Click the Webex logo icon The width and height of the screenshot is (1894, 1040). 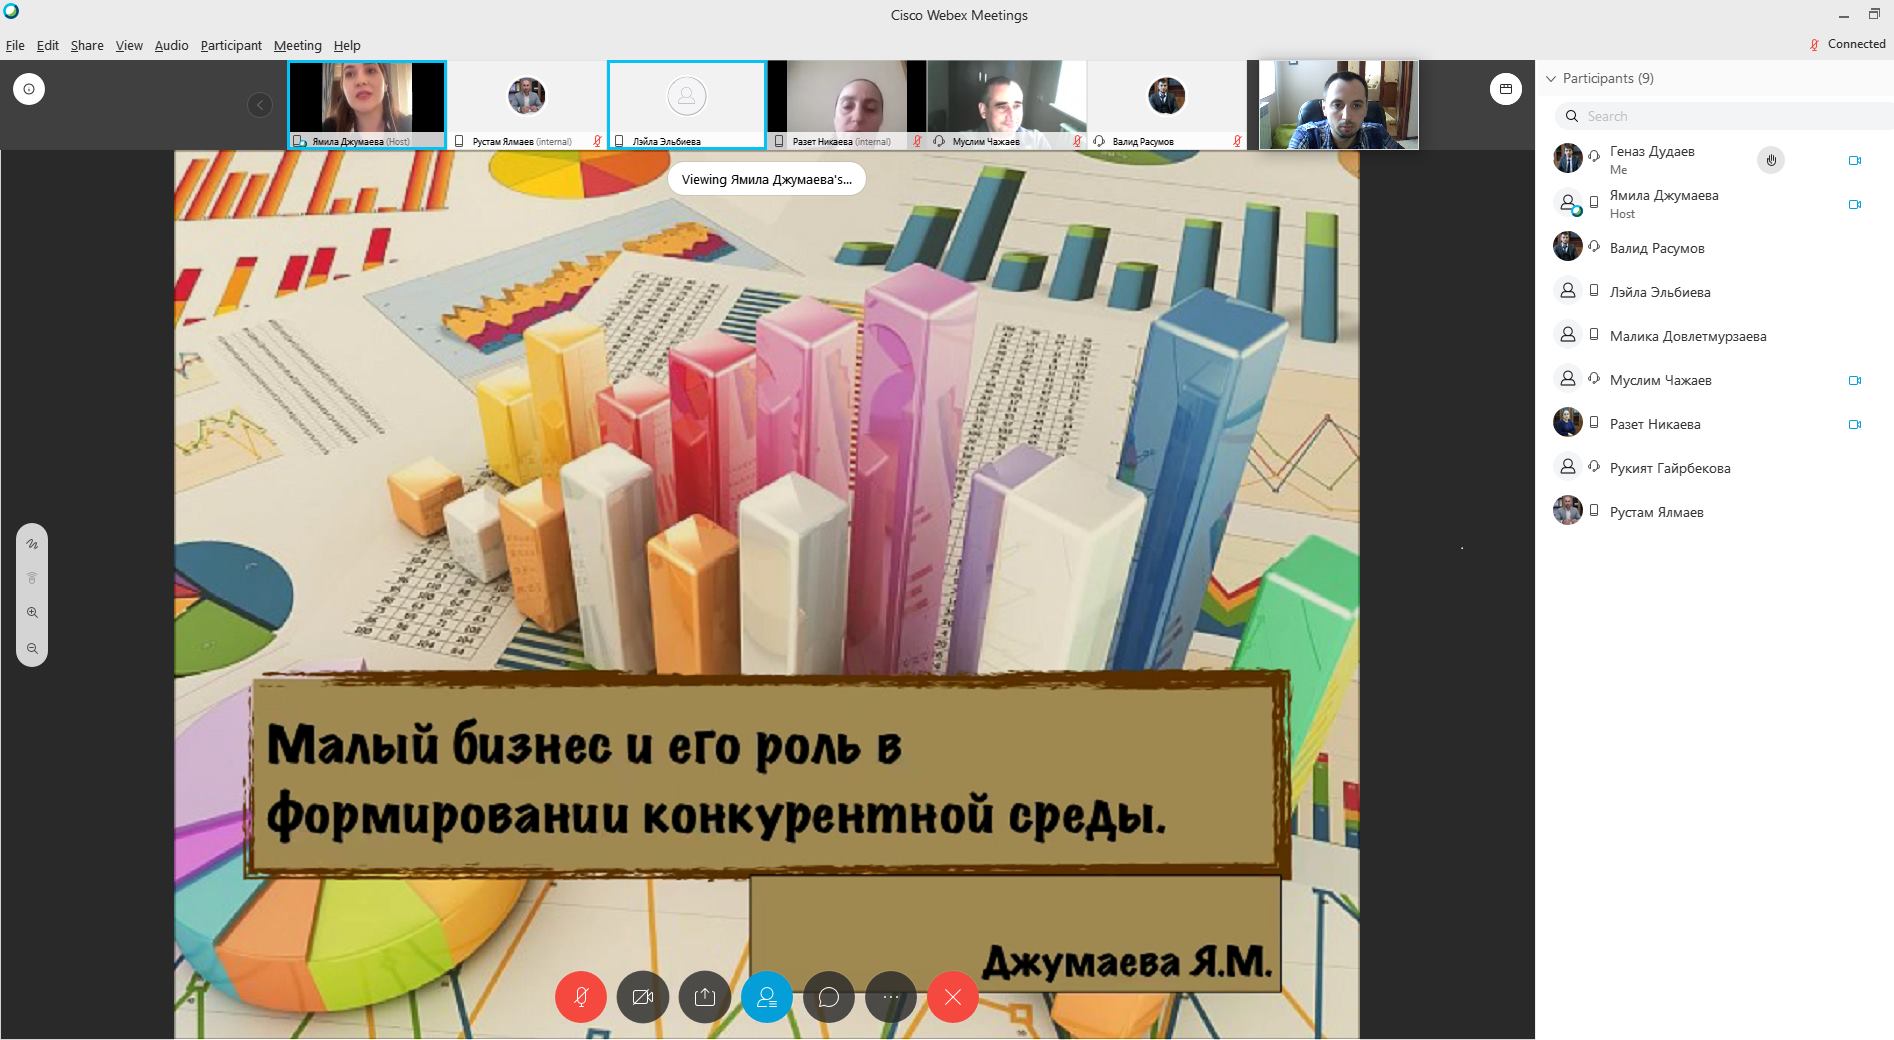11,12
